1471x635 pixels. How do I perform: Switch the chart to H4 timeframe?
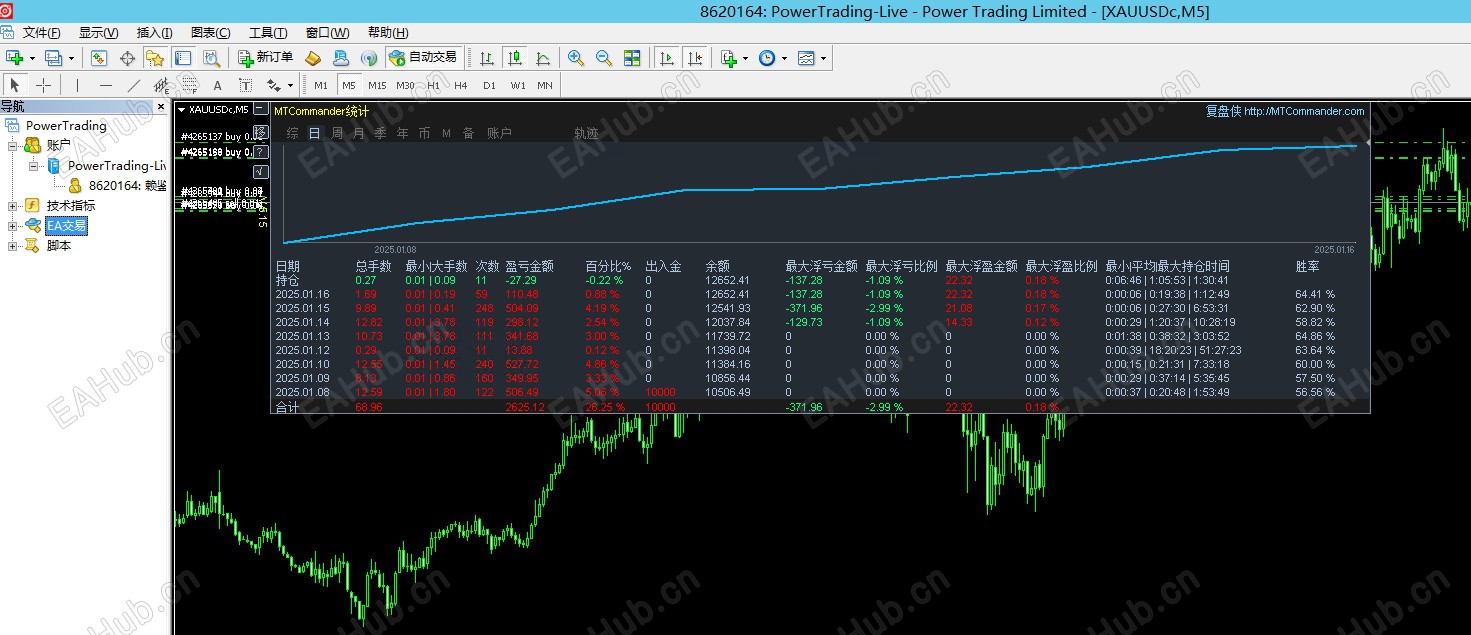tap(461, 85)
